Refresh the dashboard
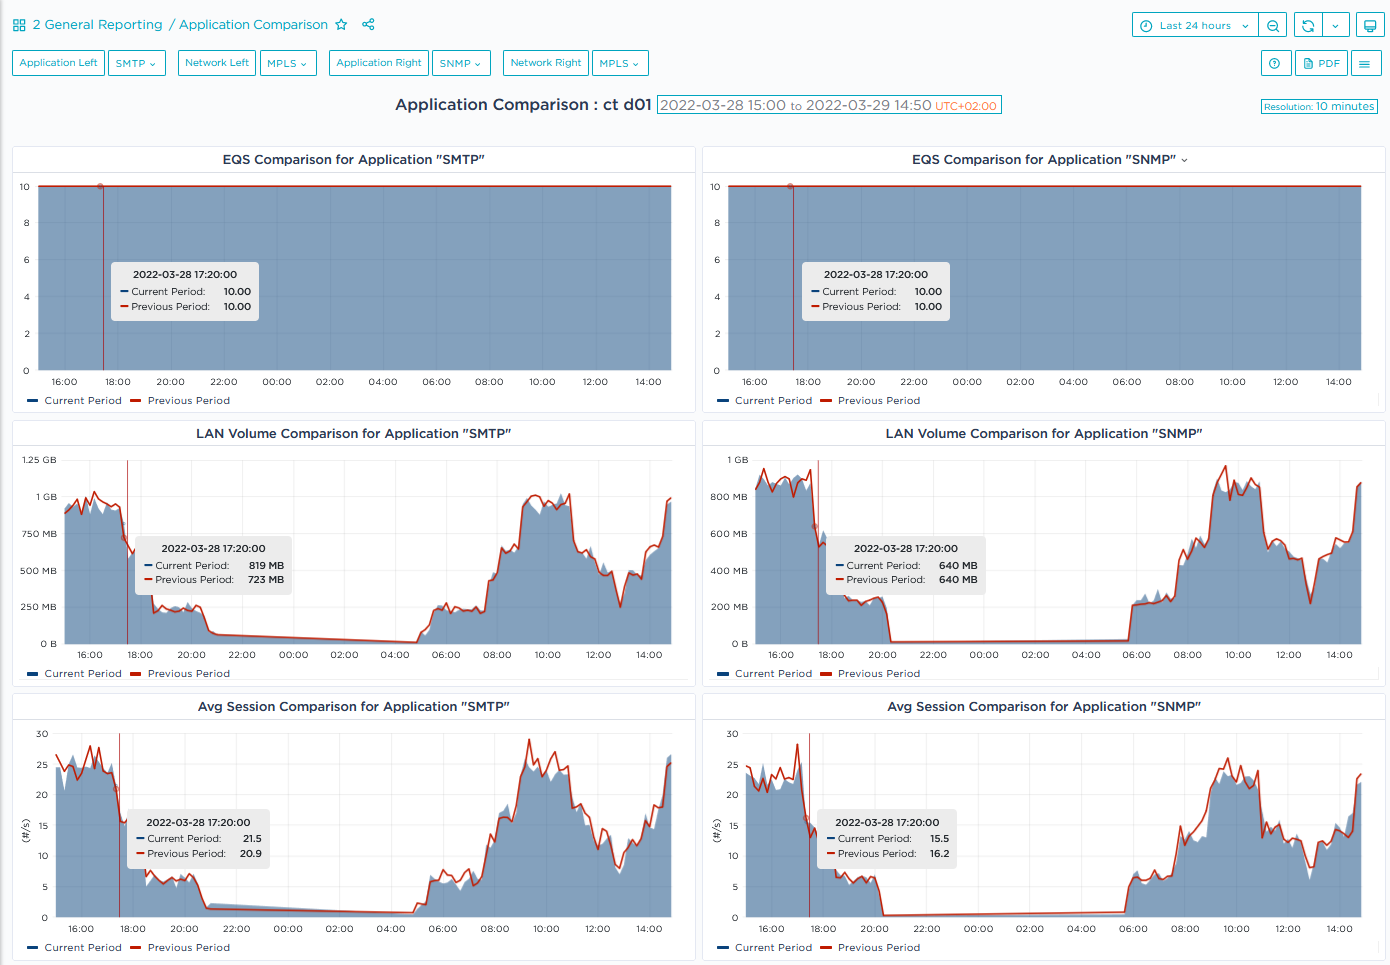 click(1308, 26)
